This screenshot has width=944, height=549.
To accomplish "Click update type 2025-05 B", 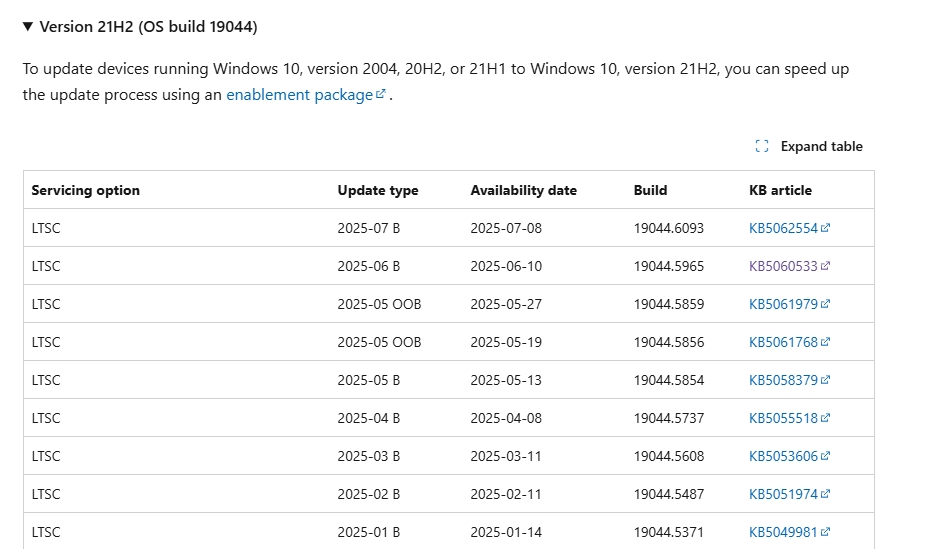I will click(368, 380).
